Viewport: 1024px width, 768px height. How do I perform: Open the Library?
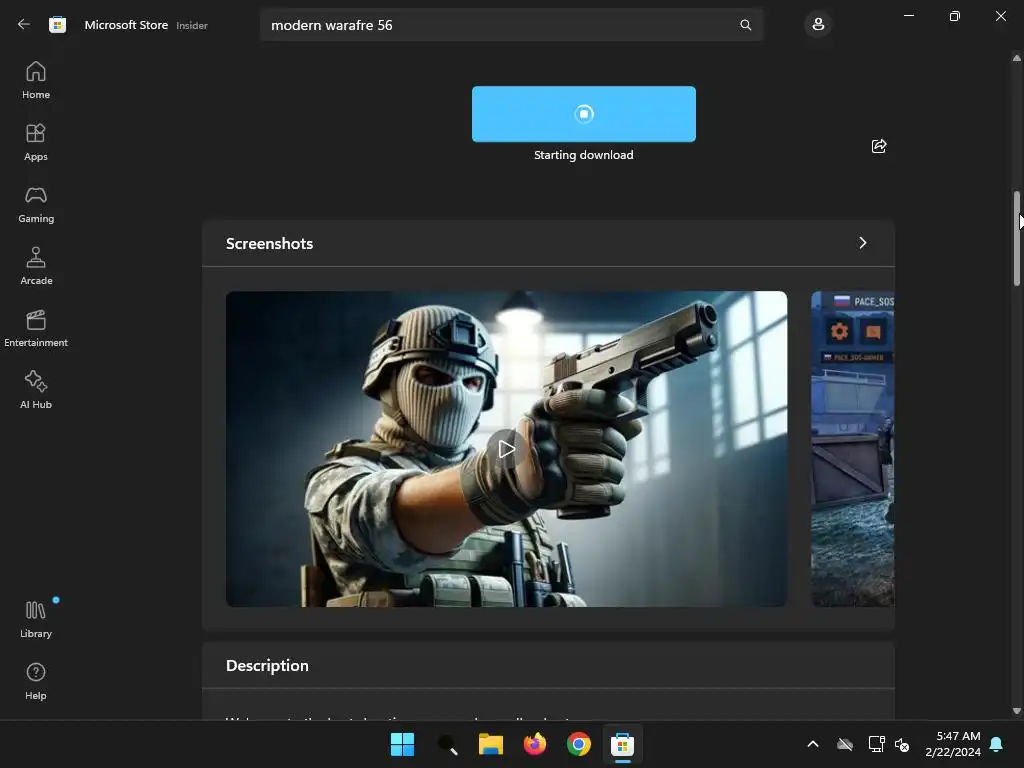[x=36, y=620]
